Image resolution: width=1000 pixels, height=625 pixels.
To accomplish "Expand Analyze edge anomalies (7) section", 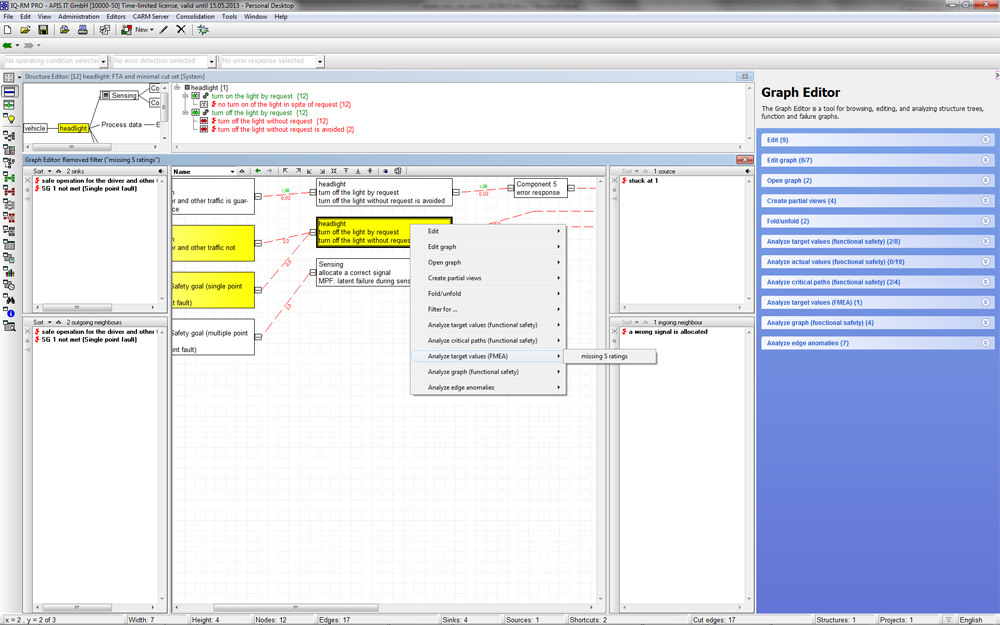I will click(x=985, y=343).
